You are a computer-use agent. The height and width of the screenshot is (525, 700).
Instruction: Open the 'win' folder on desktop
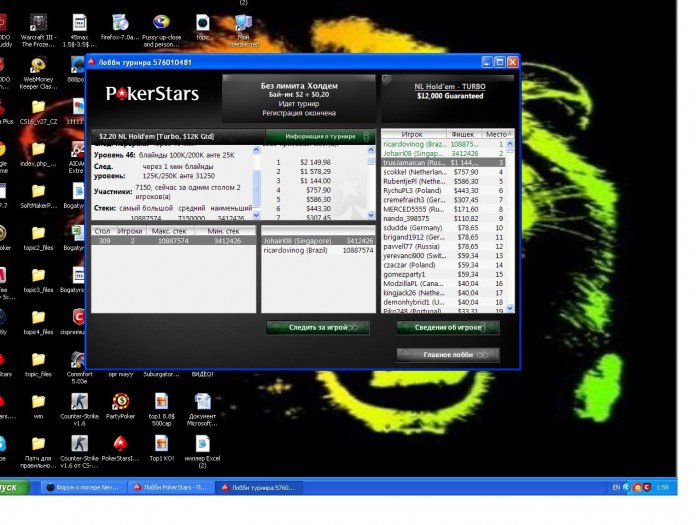(x=38, y=406)
